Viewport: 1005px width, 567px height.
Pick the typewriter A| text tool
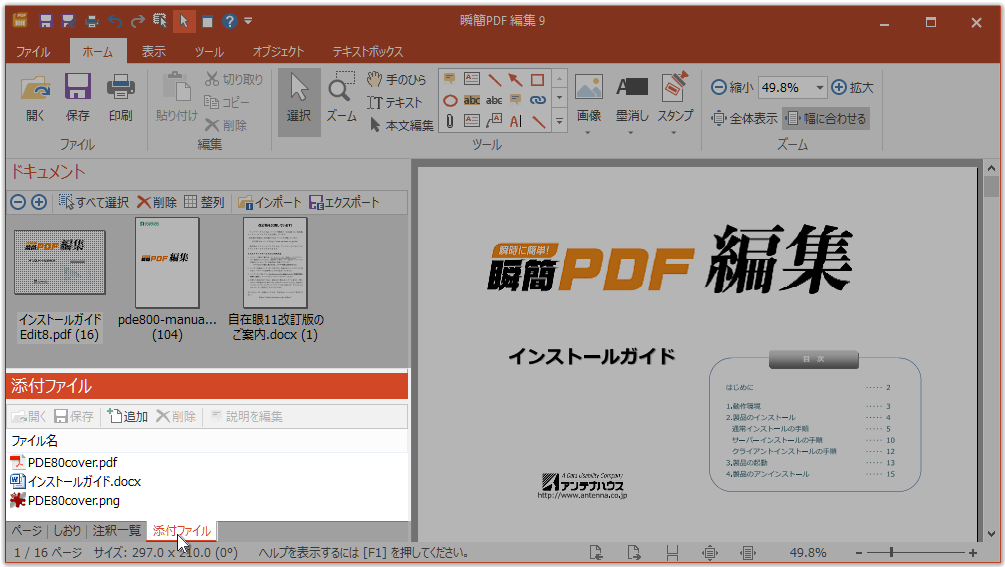tap(515, 121)
